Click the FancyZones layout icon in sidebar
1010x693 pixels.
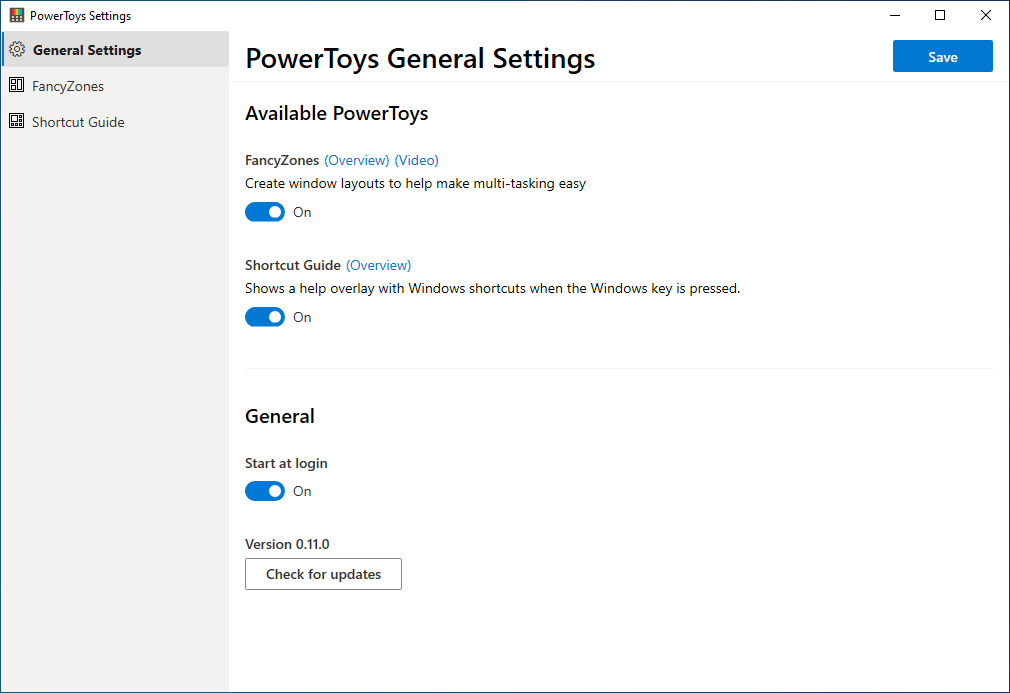tap(17, 85)
